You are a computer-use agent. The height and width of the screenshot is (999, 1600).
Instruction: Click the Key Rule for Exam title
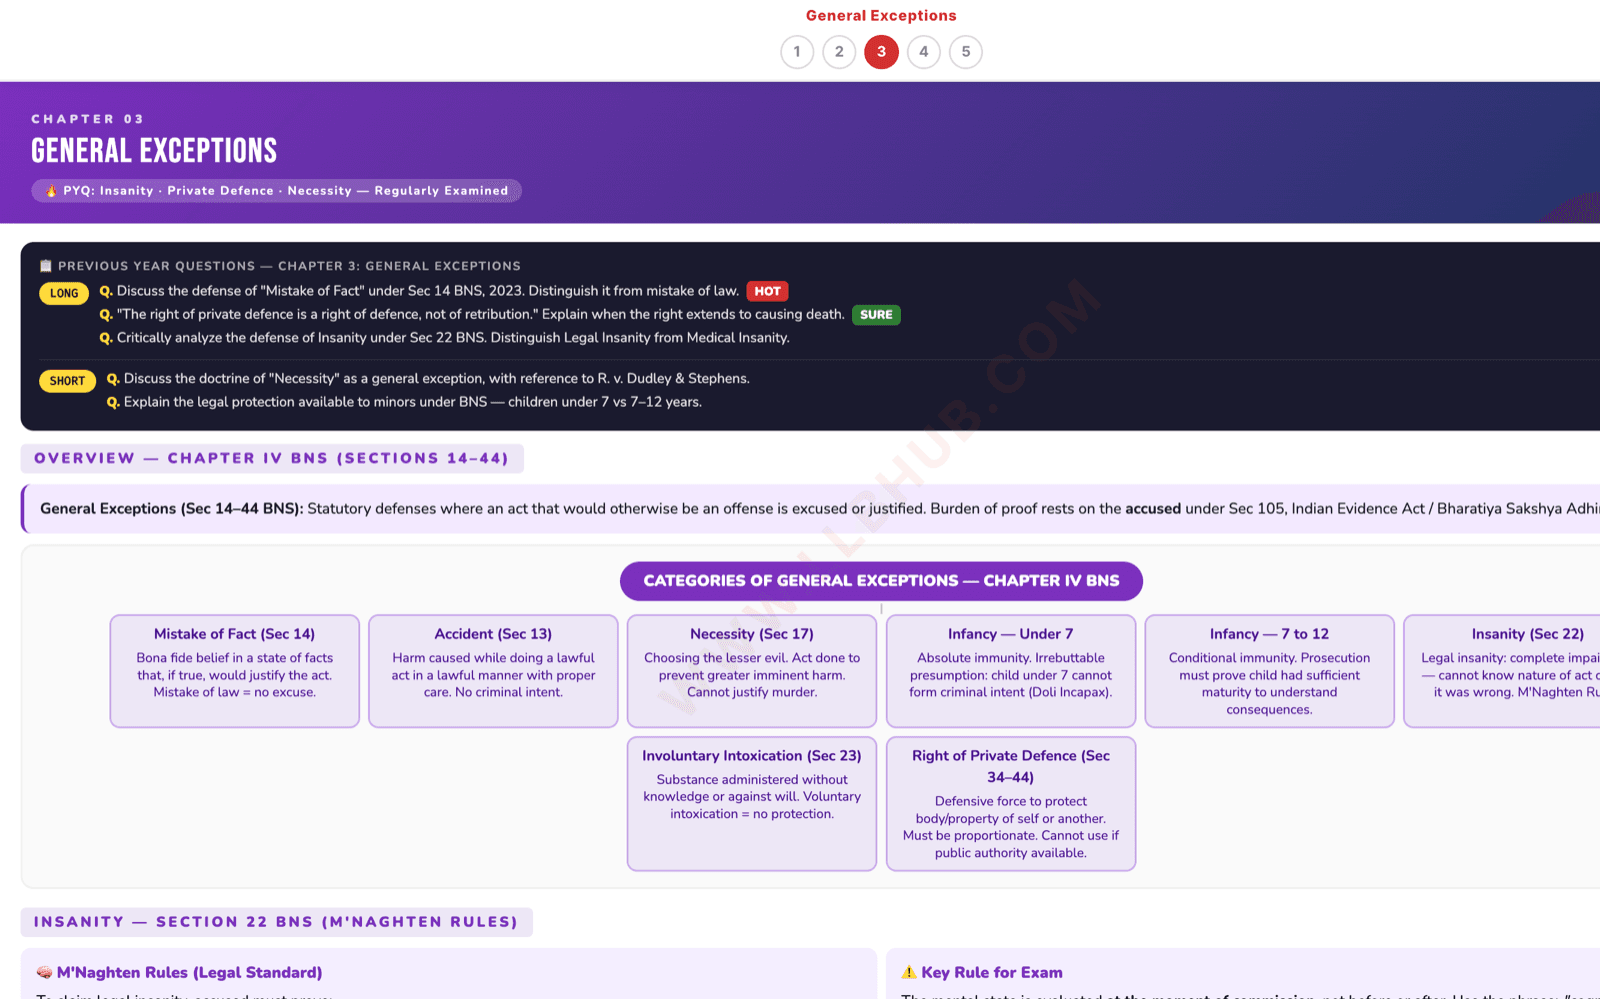coord(992,973)
